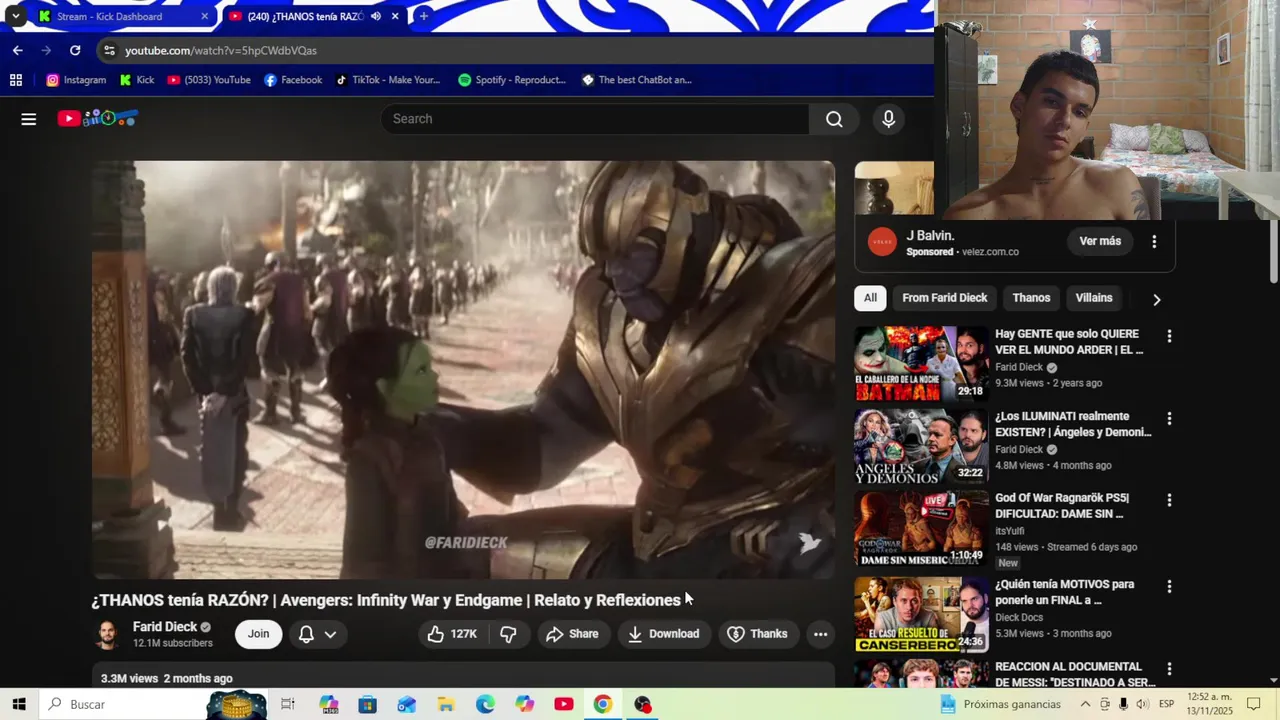Open menu for God Of War Ragnarök video

(x=1169, y=500)
